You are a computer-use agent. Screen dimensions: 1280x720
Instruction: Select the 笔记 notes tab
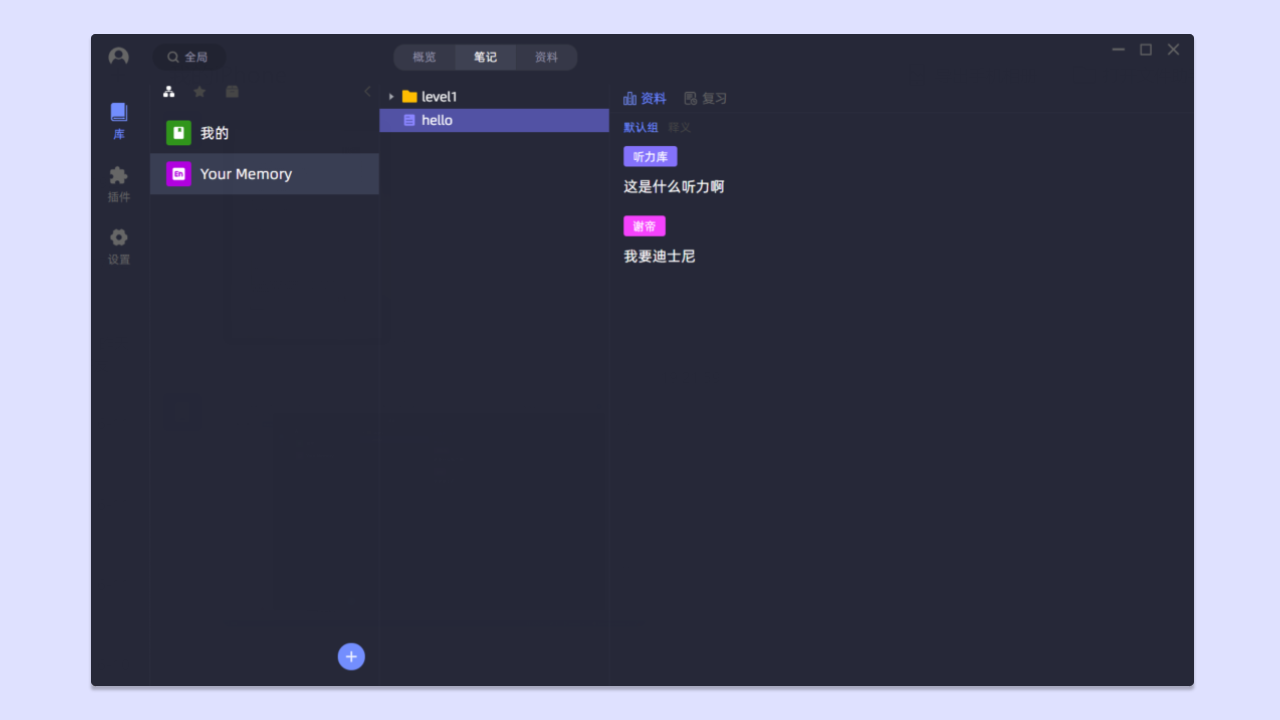pyautogui.click(x=485, y=57)
